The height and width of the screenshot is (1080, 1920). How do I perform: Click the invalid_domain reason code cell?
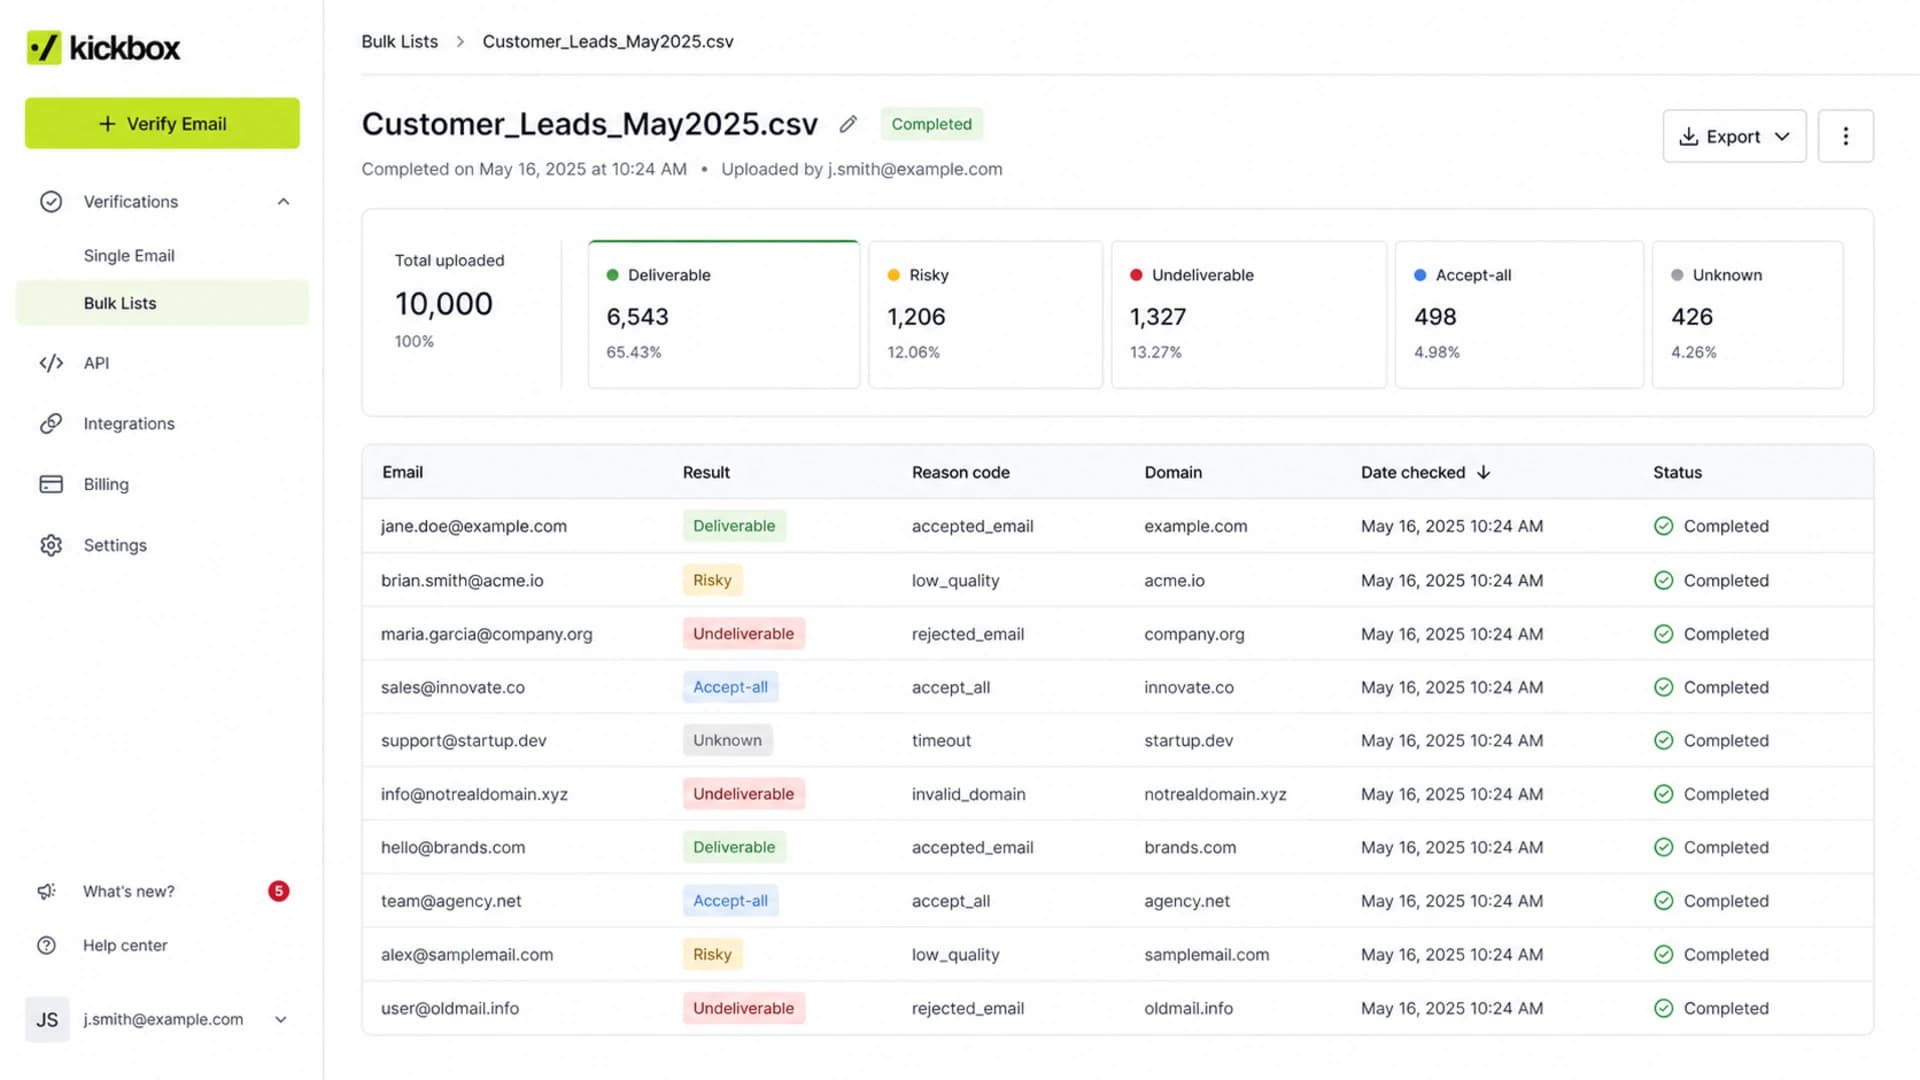[968, 794]
